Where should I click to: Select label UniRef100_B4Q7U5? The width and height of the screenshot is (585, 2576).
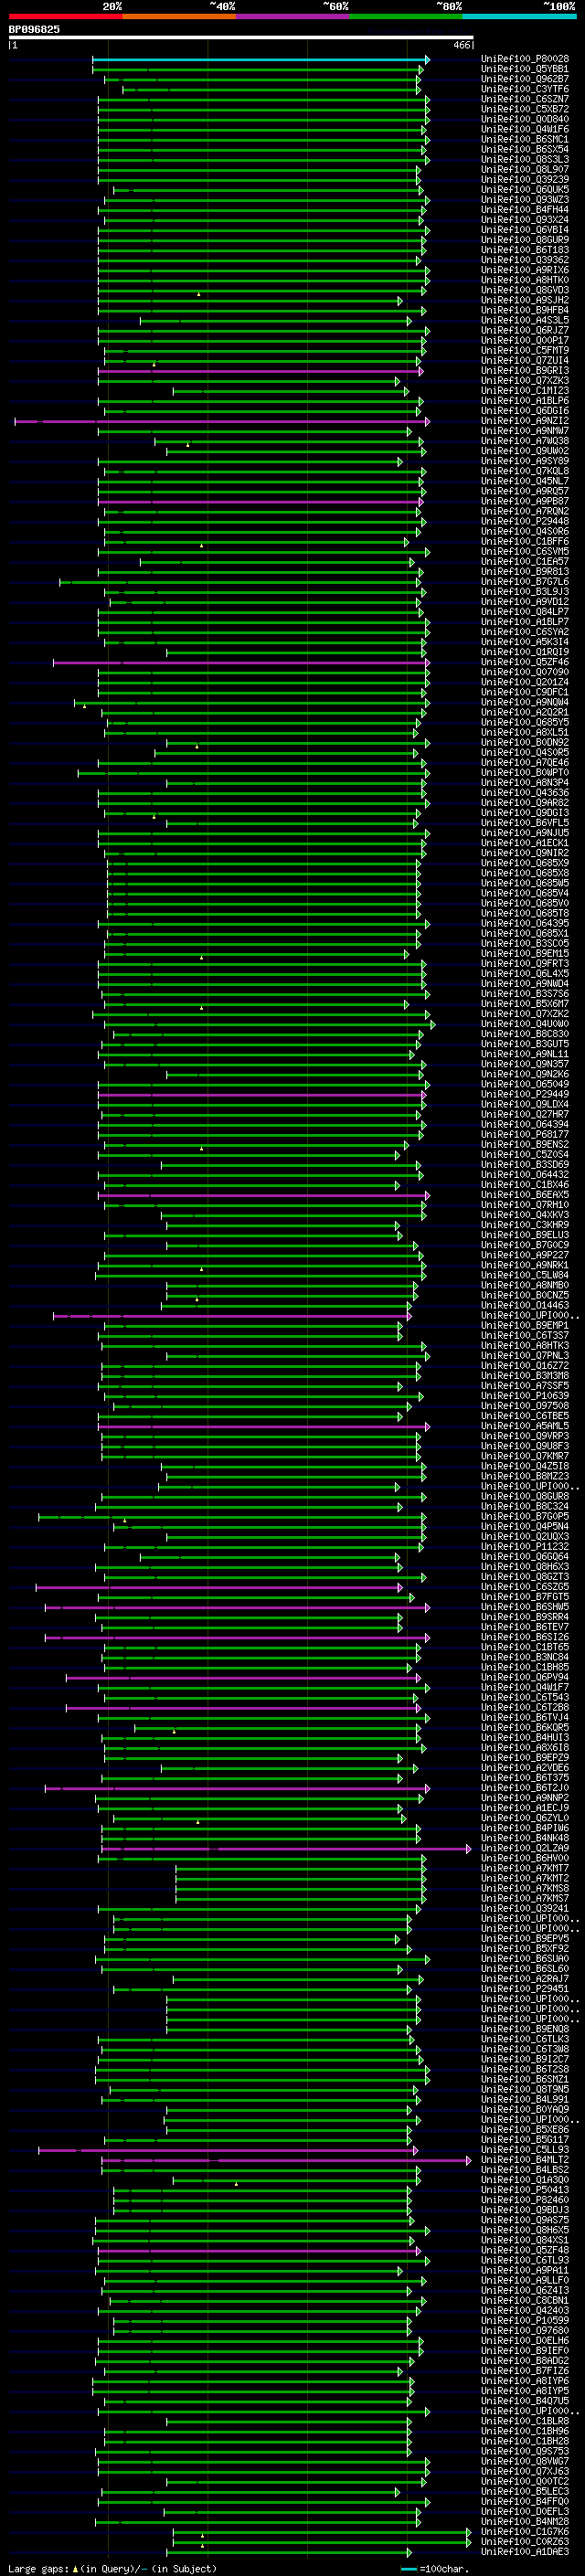coord(525,2400)
